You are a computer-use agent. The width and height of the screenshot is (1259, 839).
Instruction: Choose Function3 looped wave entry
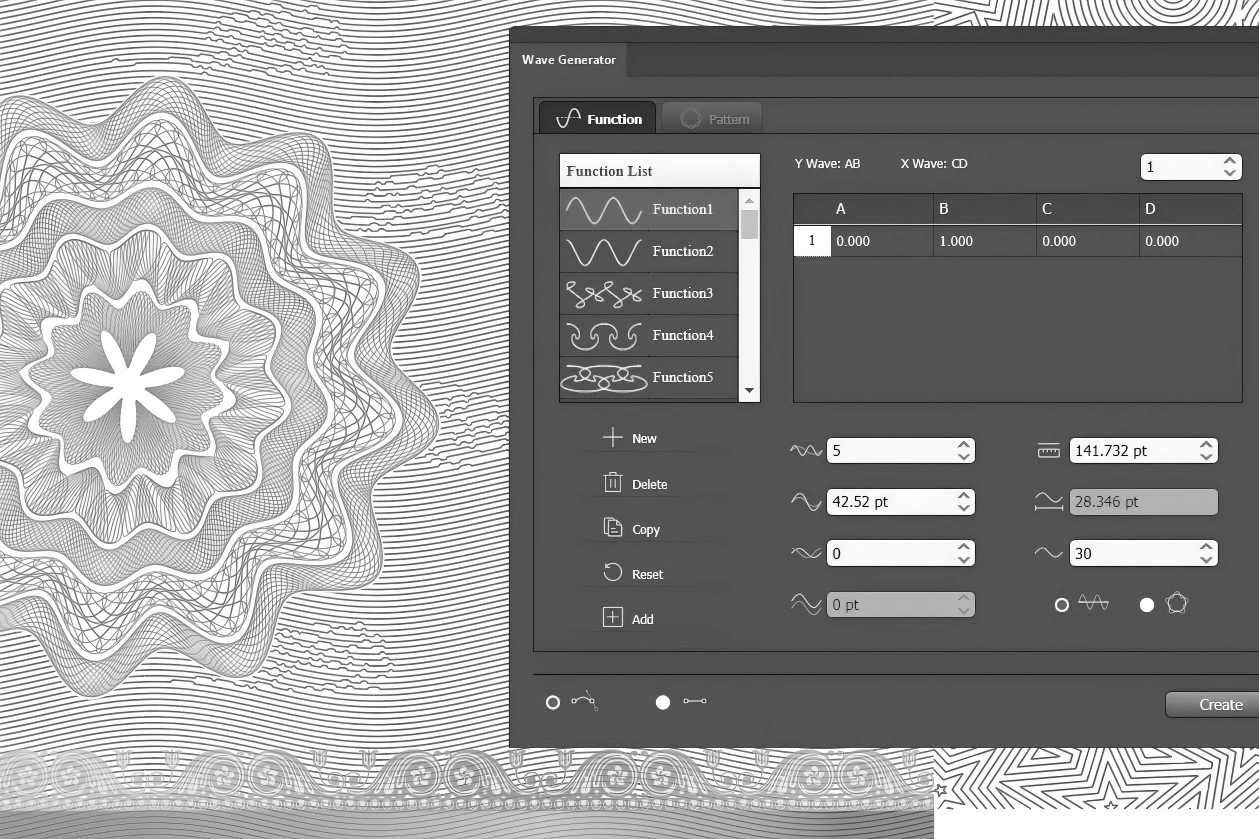click(x=649, y=294)
